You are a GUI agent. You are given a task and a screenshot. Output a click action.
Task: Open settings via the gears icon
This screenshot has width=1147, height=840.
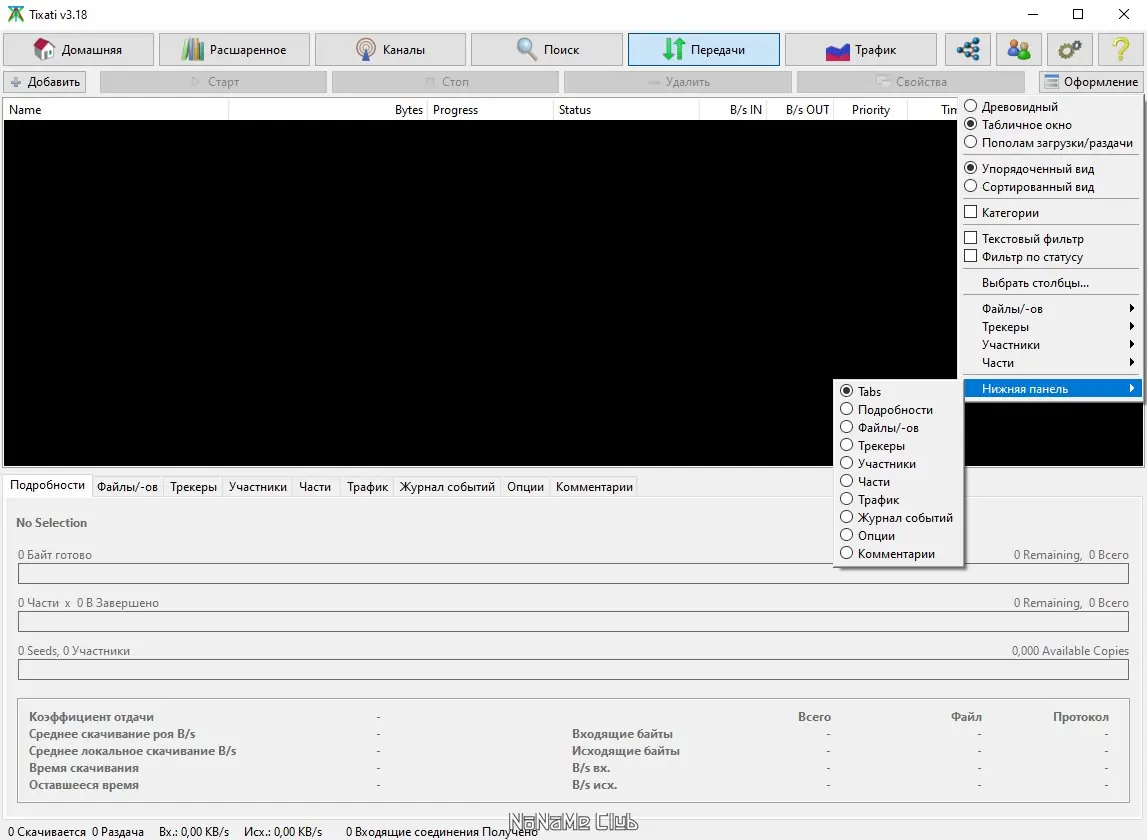tap(1069, 50)
